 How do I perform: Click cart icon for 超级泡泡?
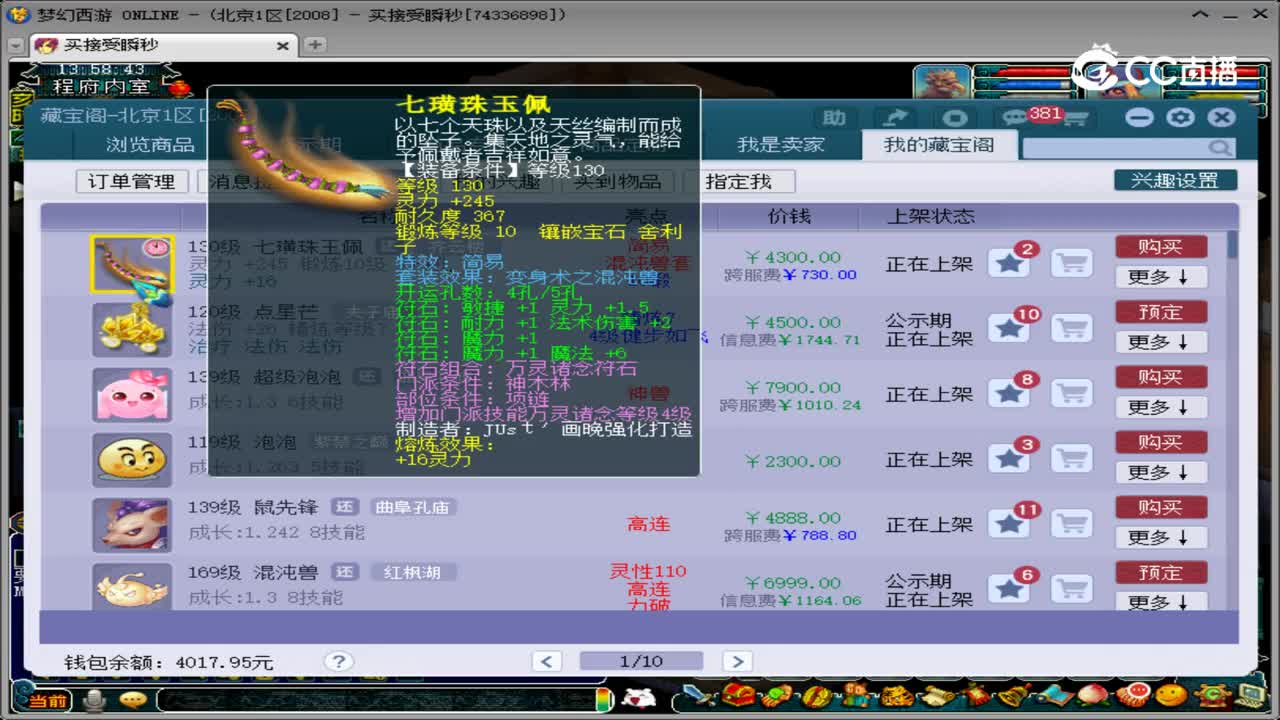(x=1071, y=394)
